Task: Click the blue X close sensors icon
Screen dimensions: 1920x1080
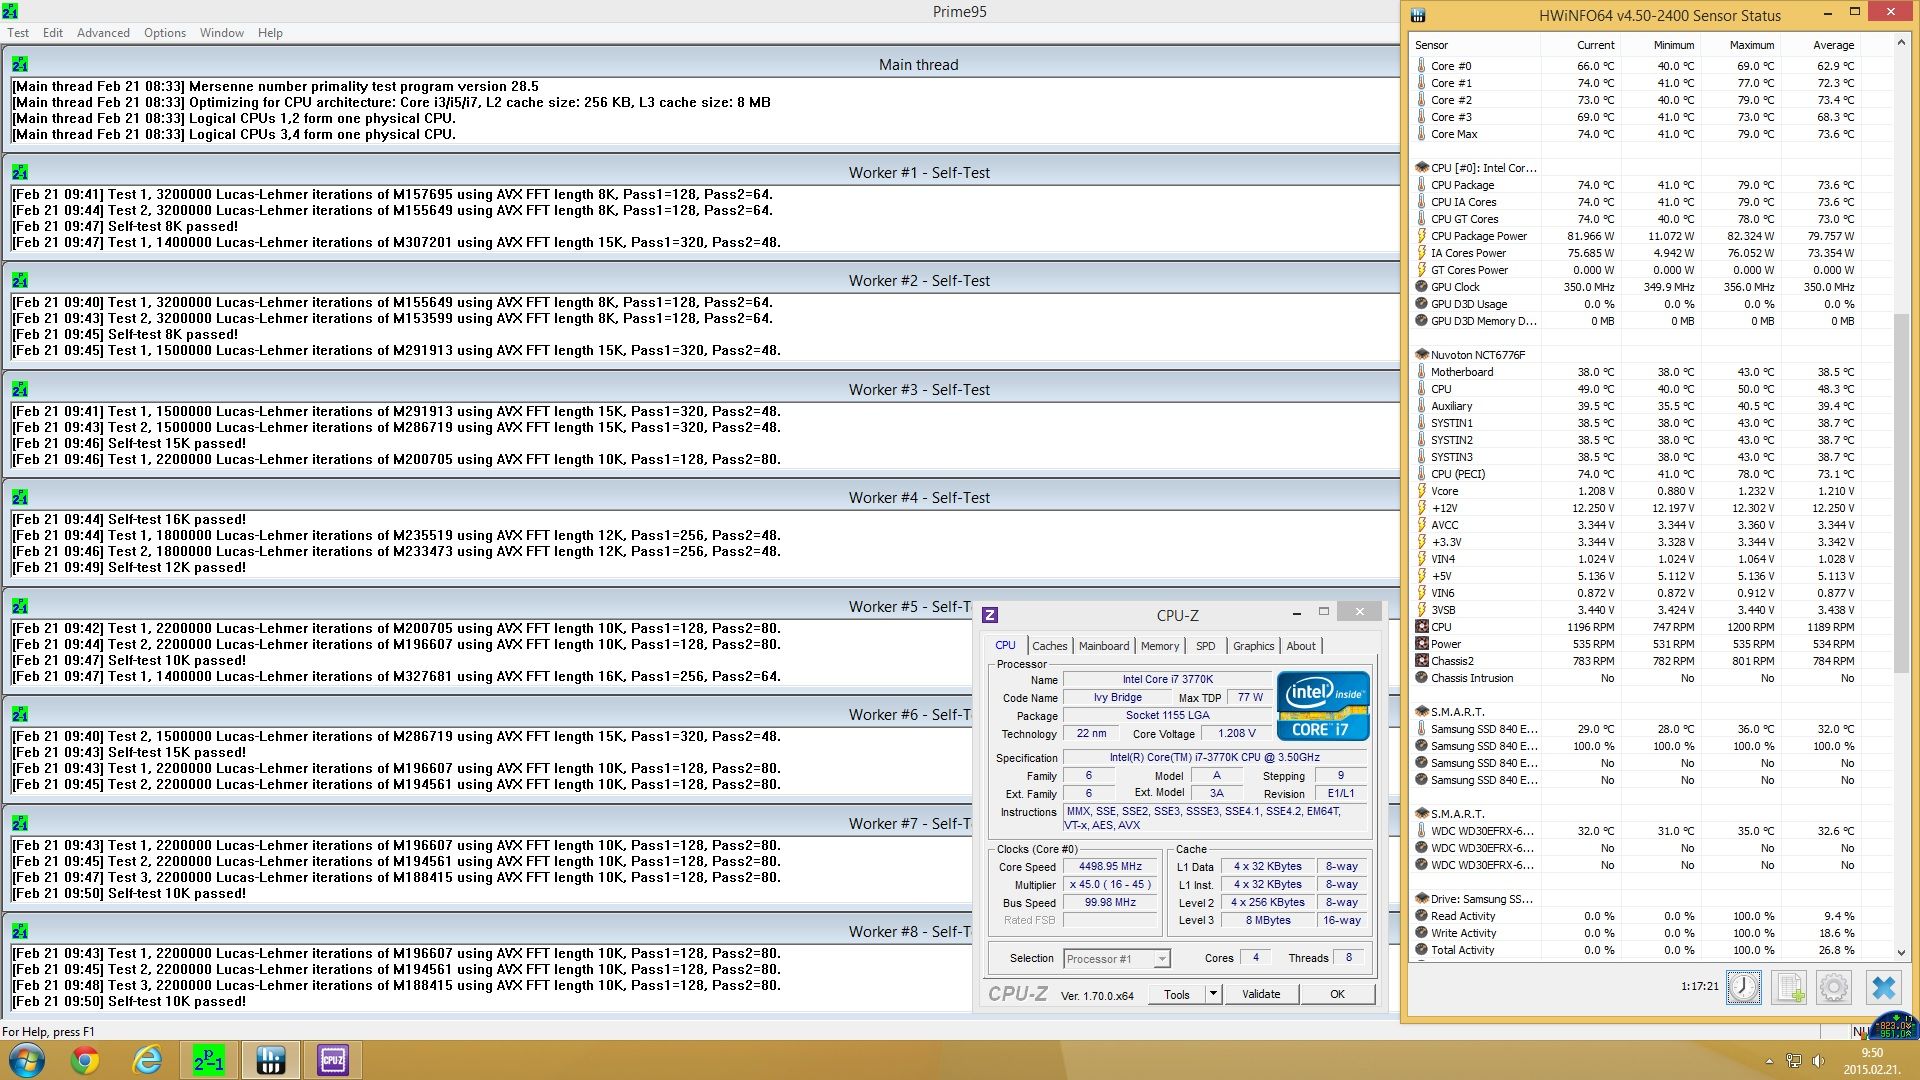Action: tap(1883, 987)
